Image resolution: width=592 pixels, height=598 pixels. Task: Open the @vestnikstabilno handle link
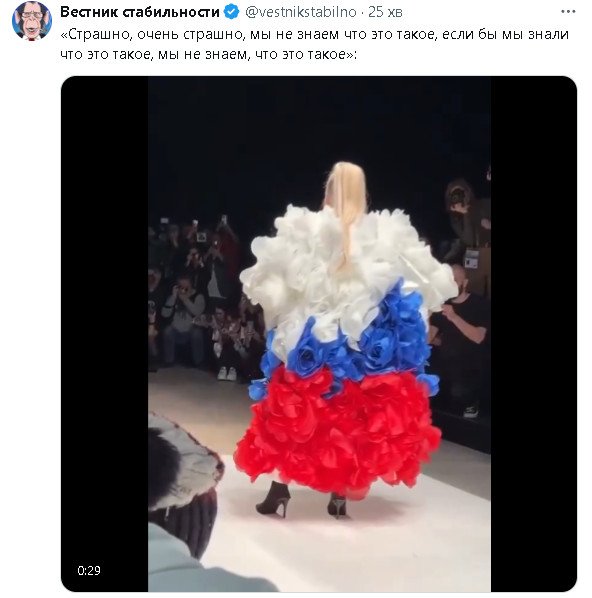pos(301,12)
